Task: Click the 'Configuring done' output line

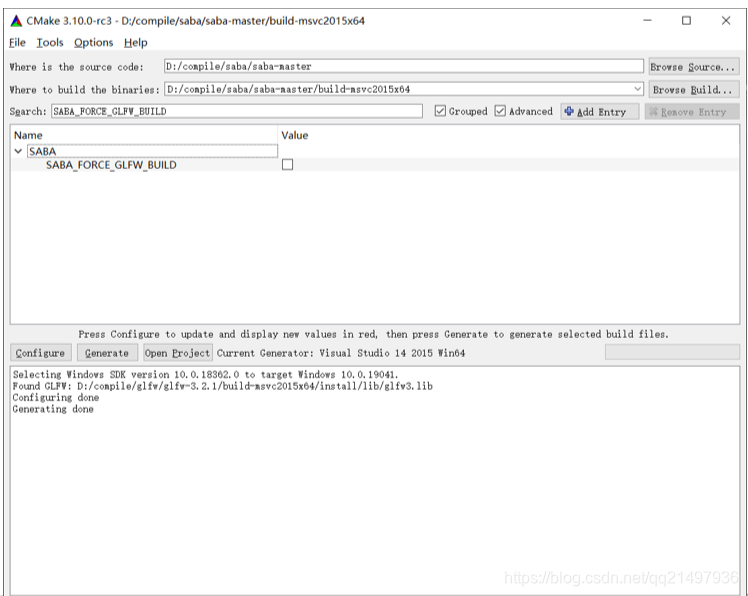Action: [56, 397]
